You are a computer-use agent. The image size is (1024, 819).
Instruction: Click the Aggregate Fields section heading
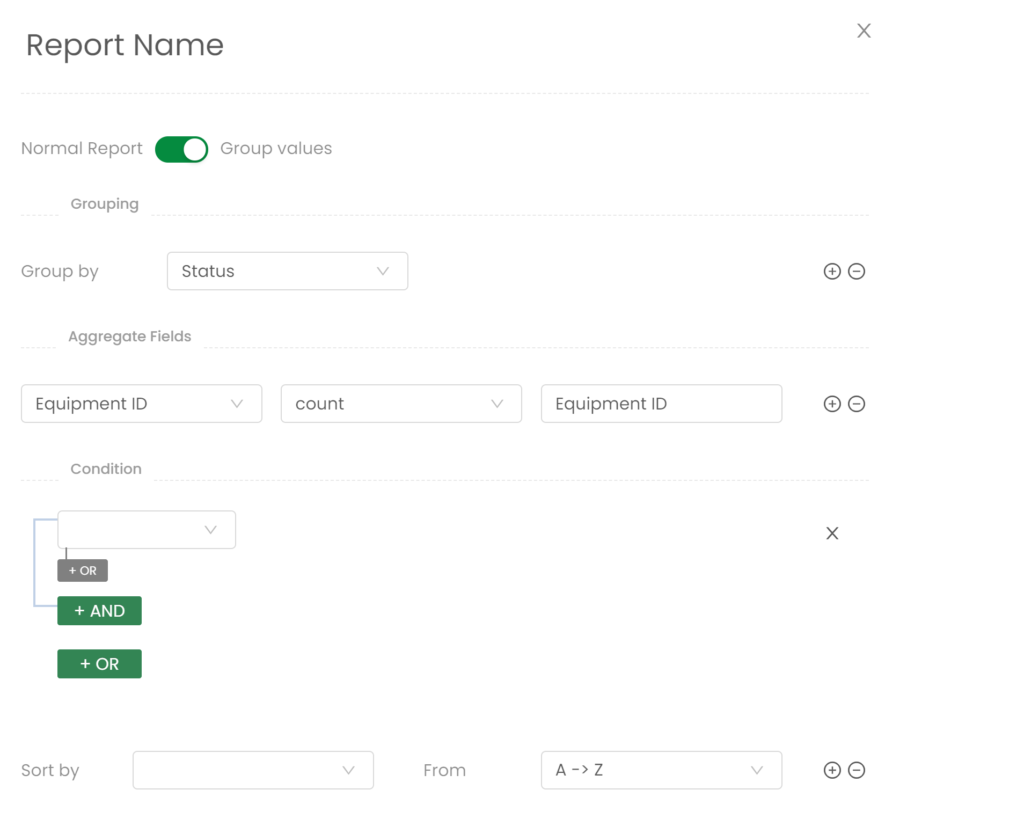tap(129, 336)
